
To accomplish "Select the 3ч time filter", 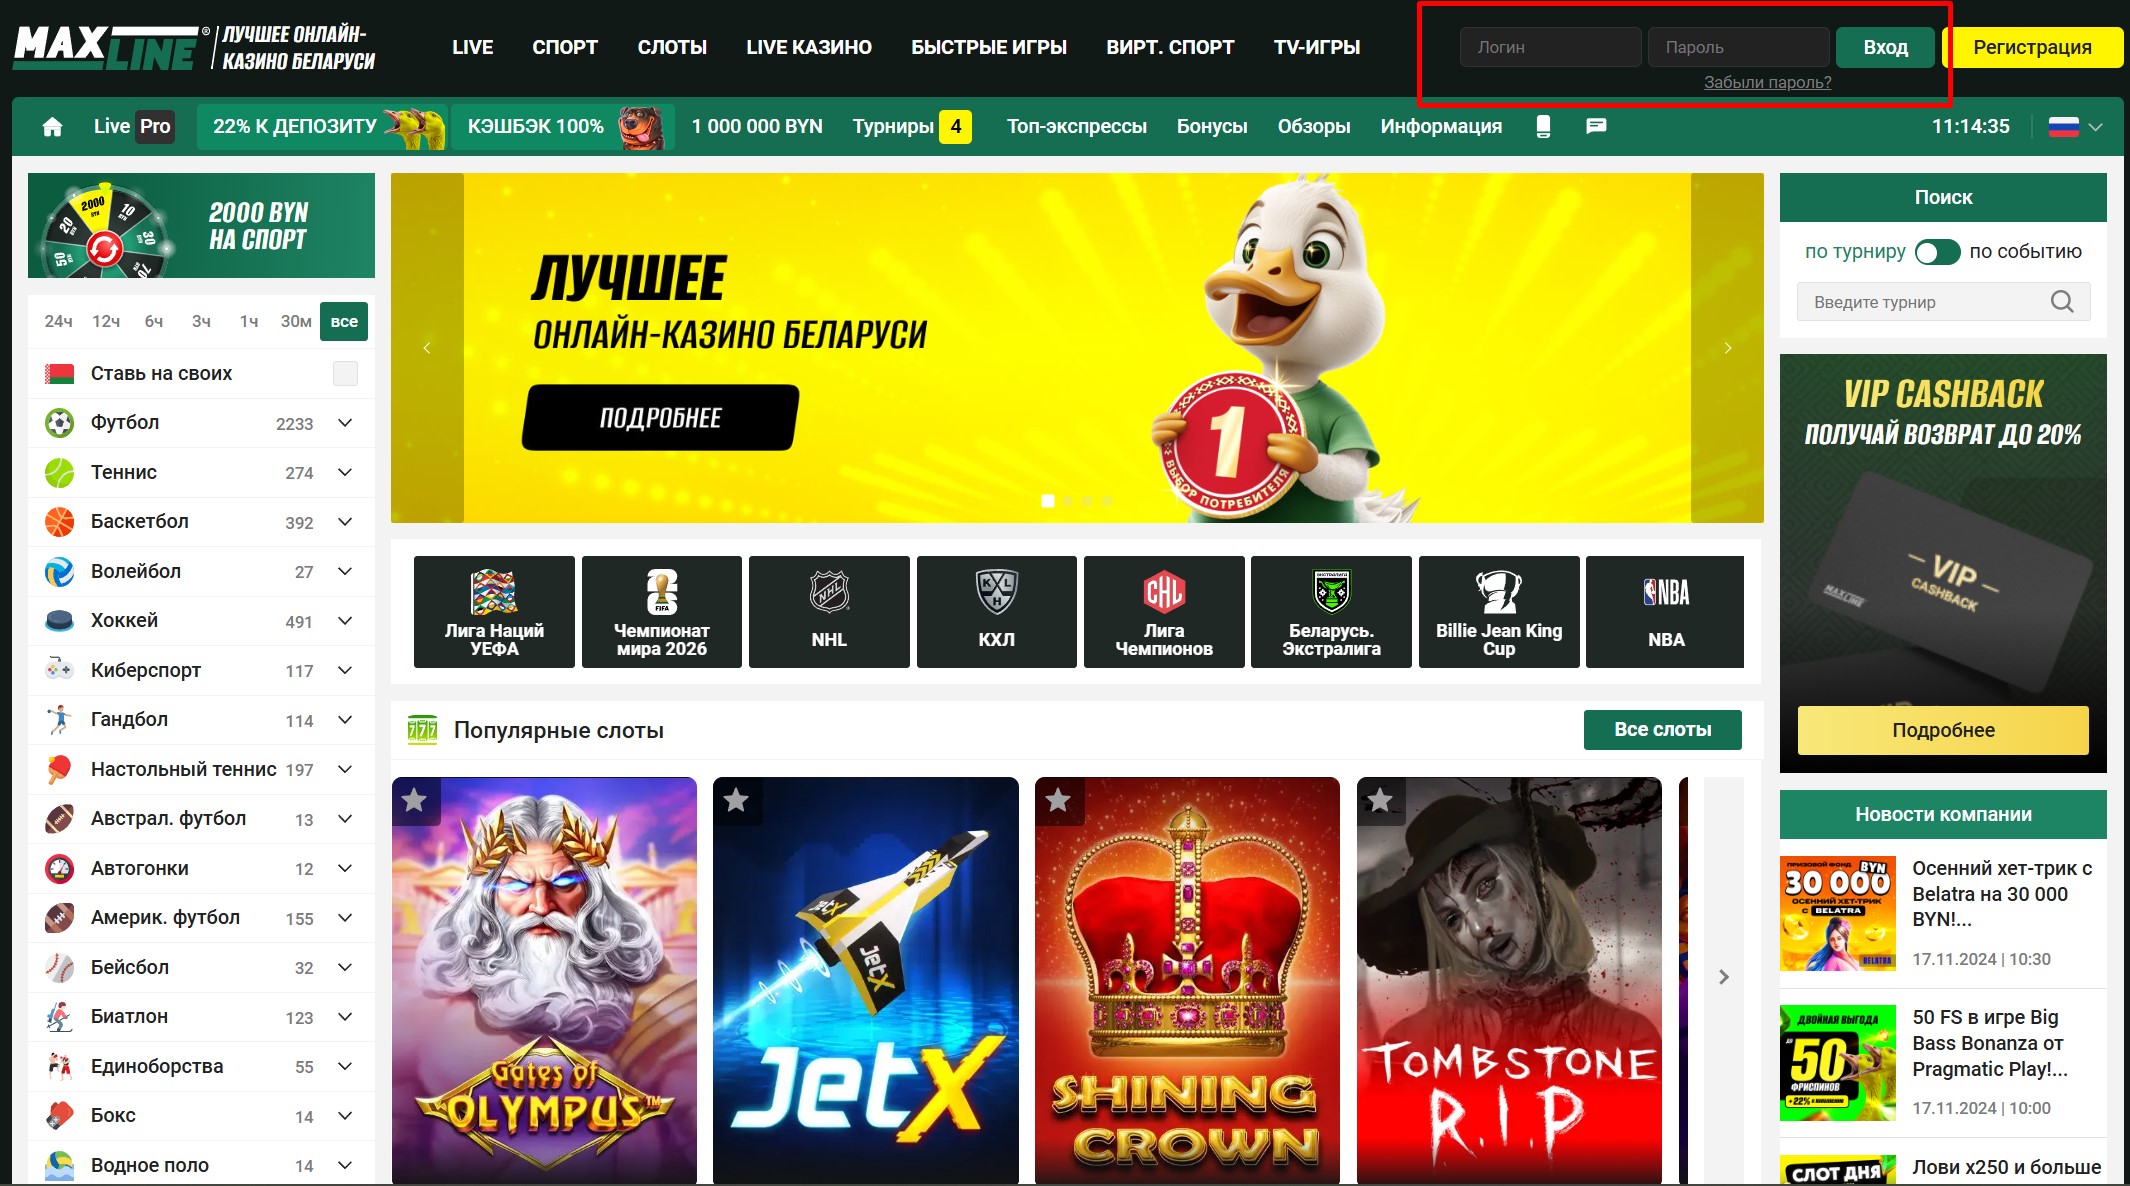I will tap(201, 321).
